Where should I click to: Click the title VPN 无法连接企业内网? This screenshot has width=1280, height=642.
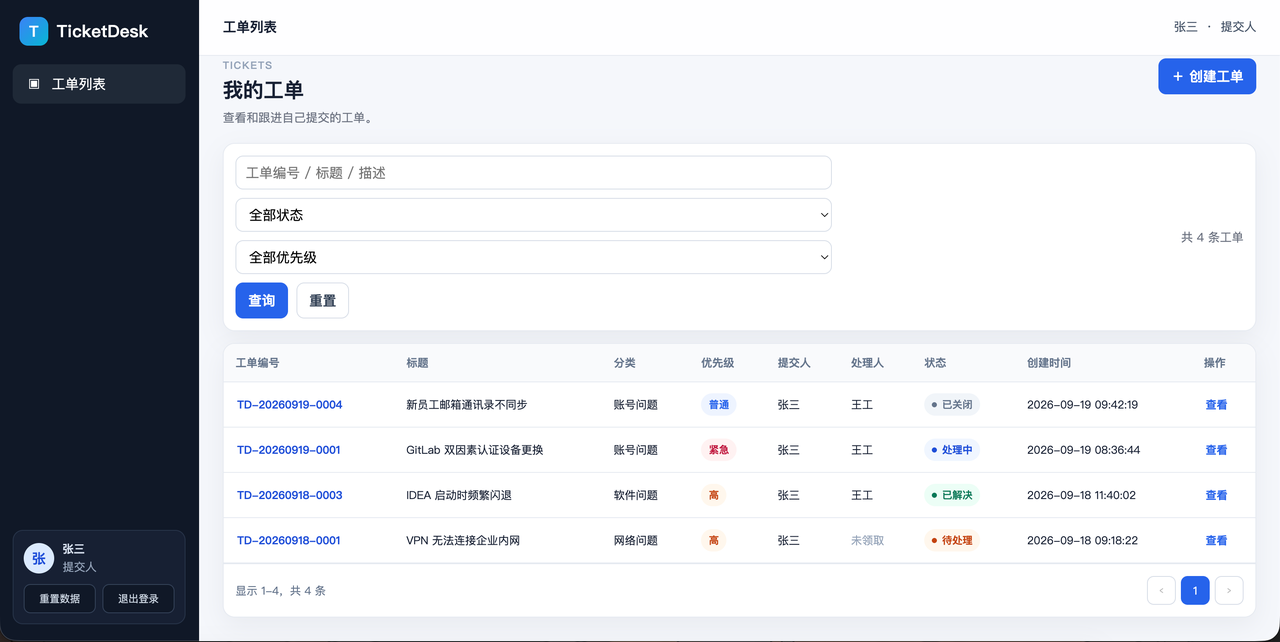[463, 540]
